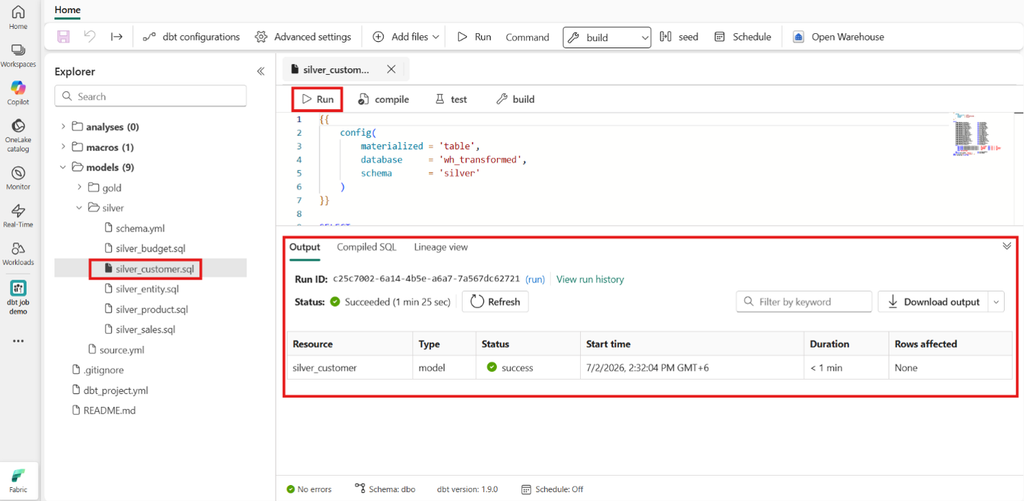
Task: Click compile in editor toolbar
Action: click(x=383, y=99)
